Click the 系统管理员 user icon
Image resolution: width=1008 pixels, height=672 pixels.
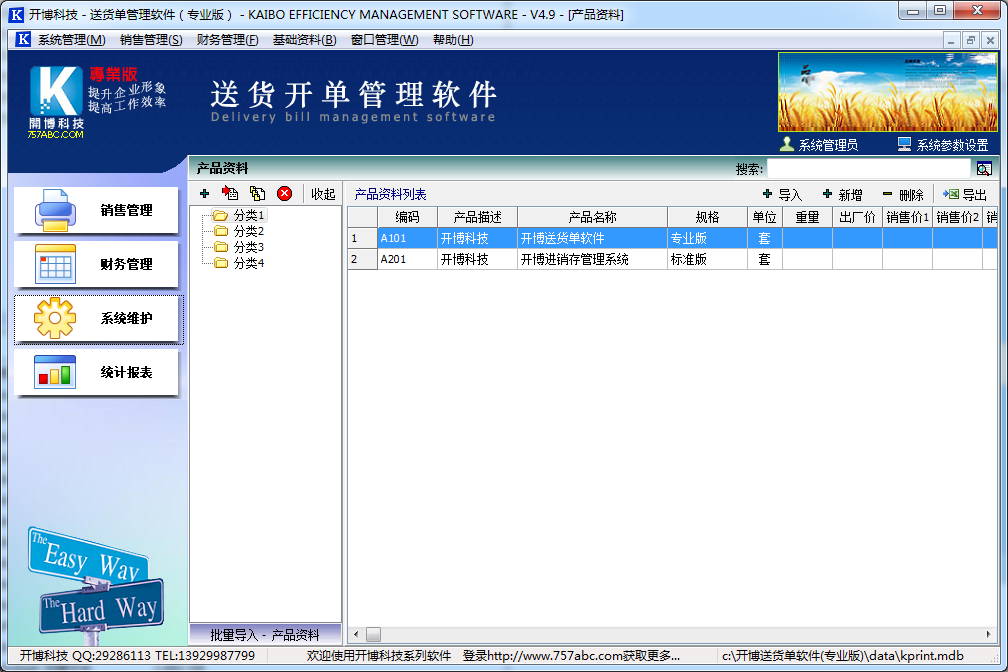[x=787, y=144]
